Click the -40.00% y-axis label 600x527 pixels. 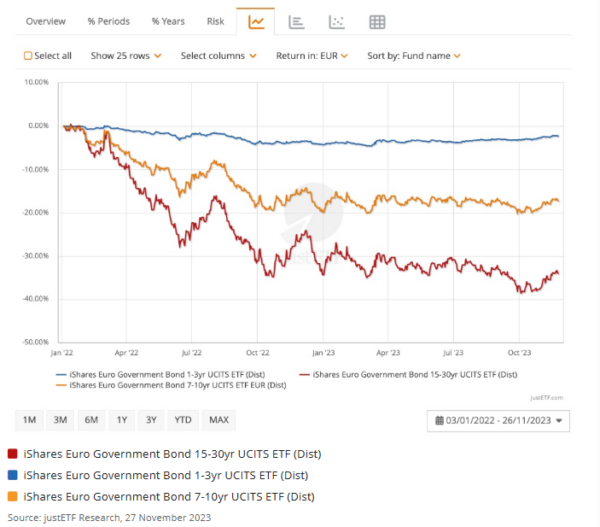click(36, 299)
